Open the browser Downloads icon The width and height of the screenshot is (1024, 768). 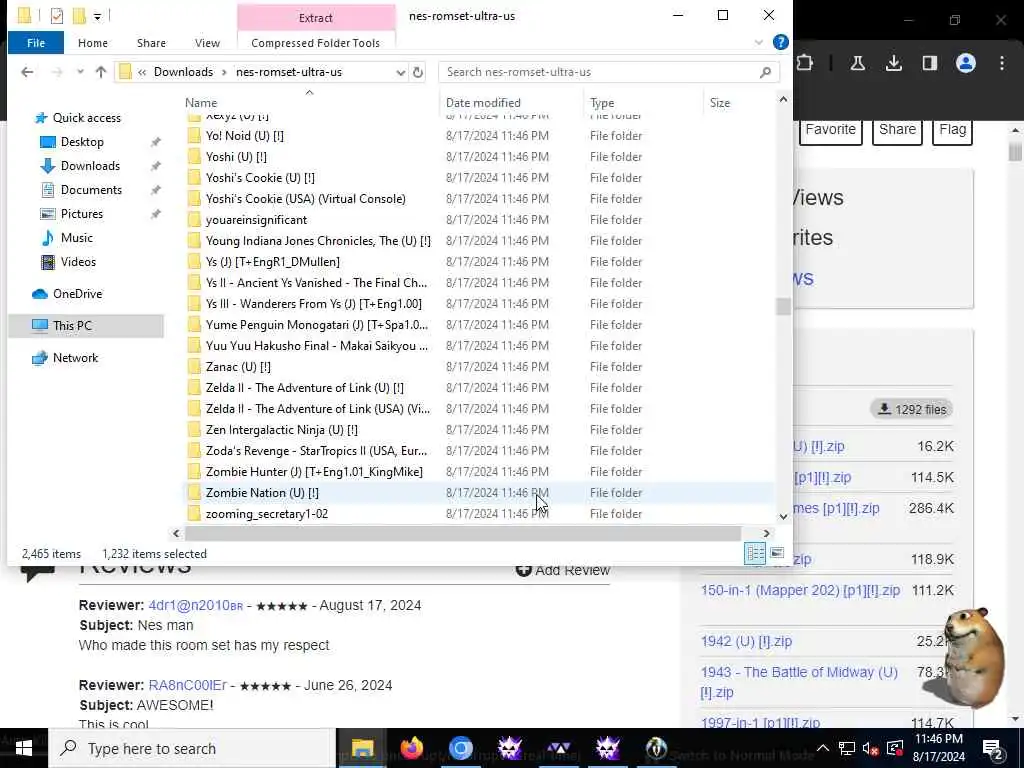[893, 63]
